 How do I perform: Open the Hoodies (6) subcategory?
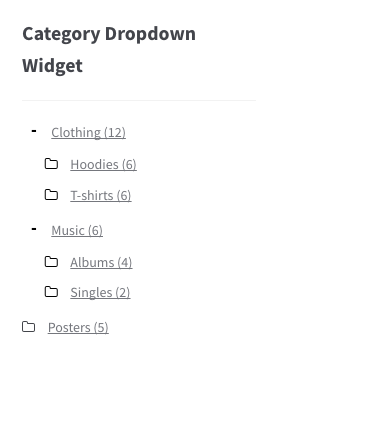point(103,164)
